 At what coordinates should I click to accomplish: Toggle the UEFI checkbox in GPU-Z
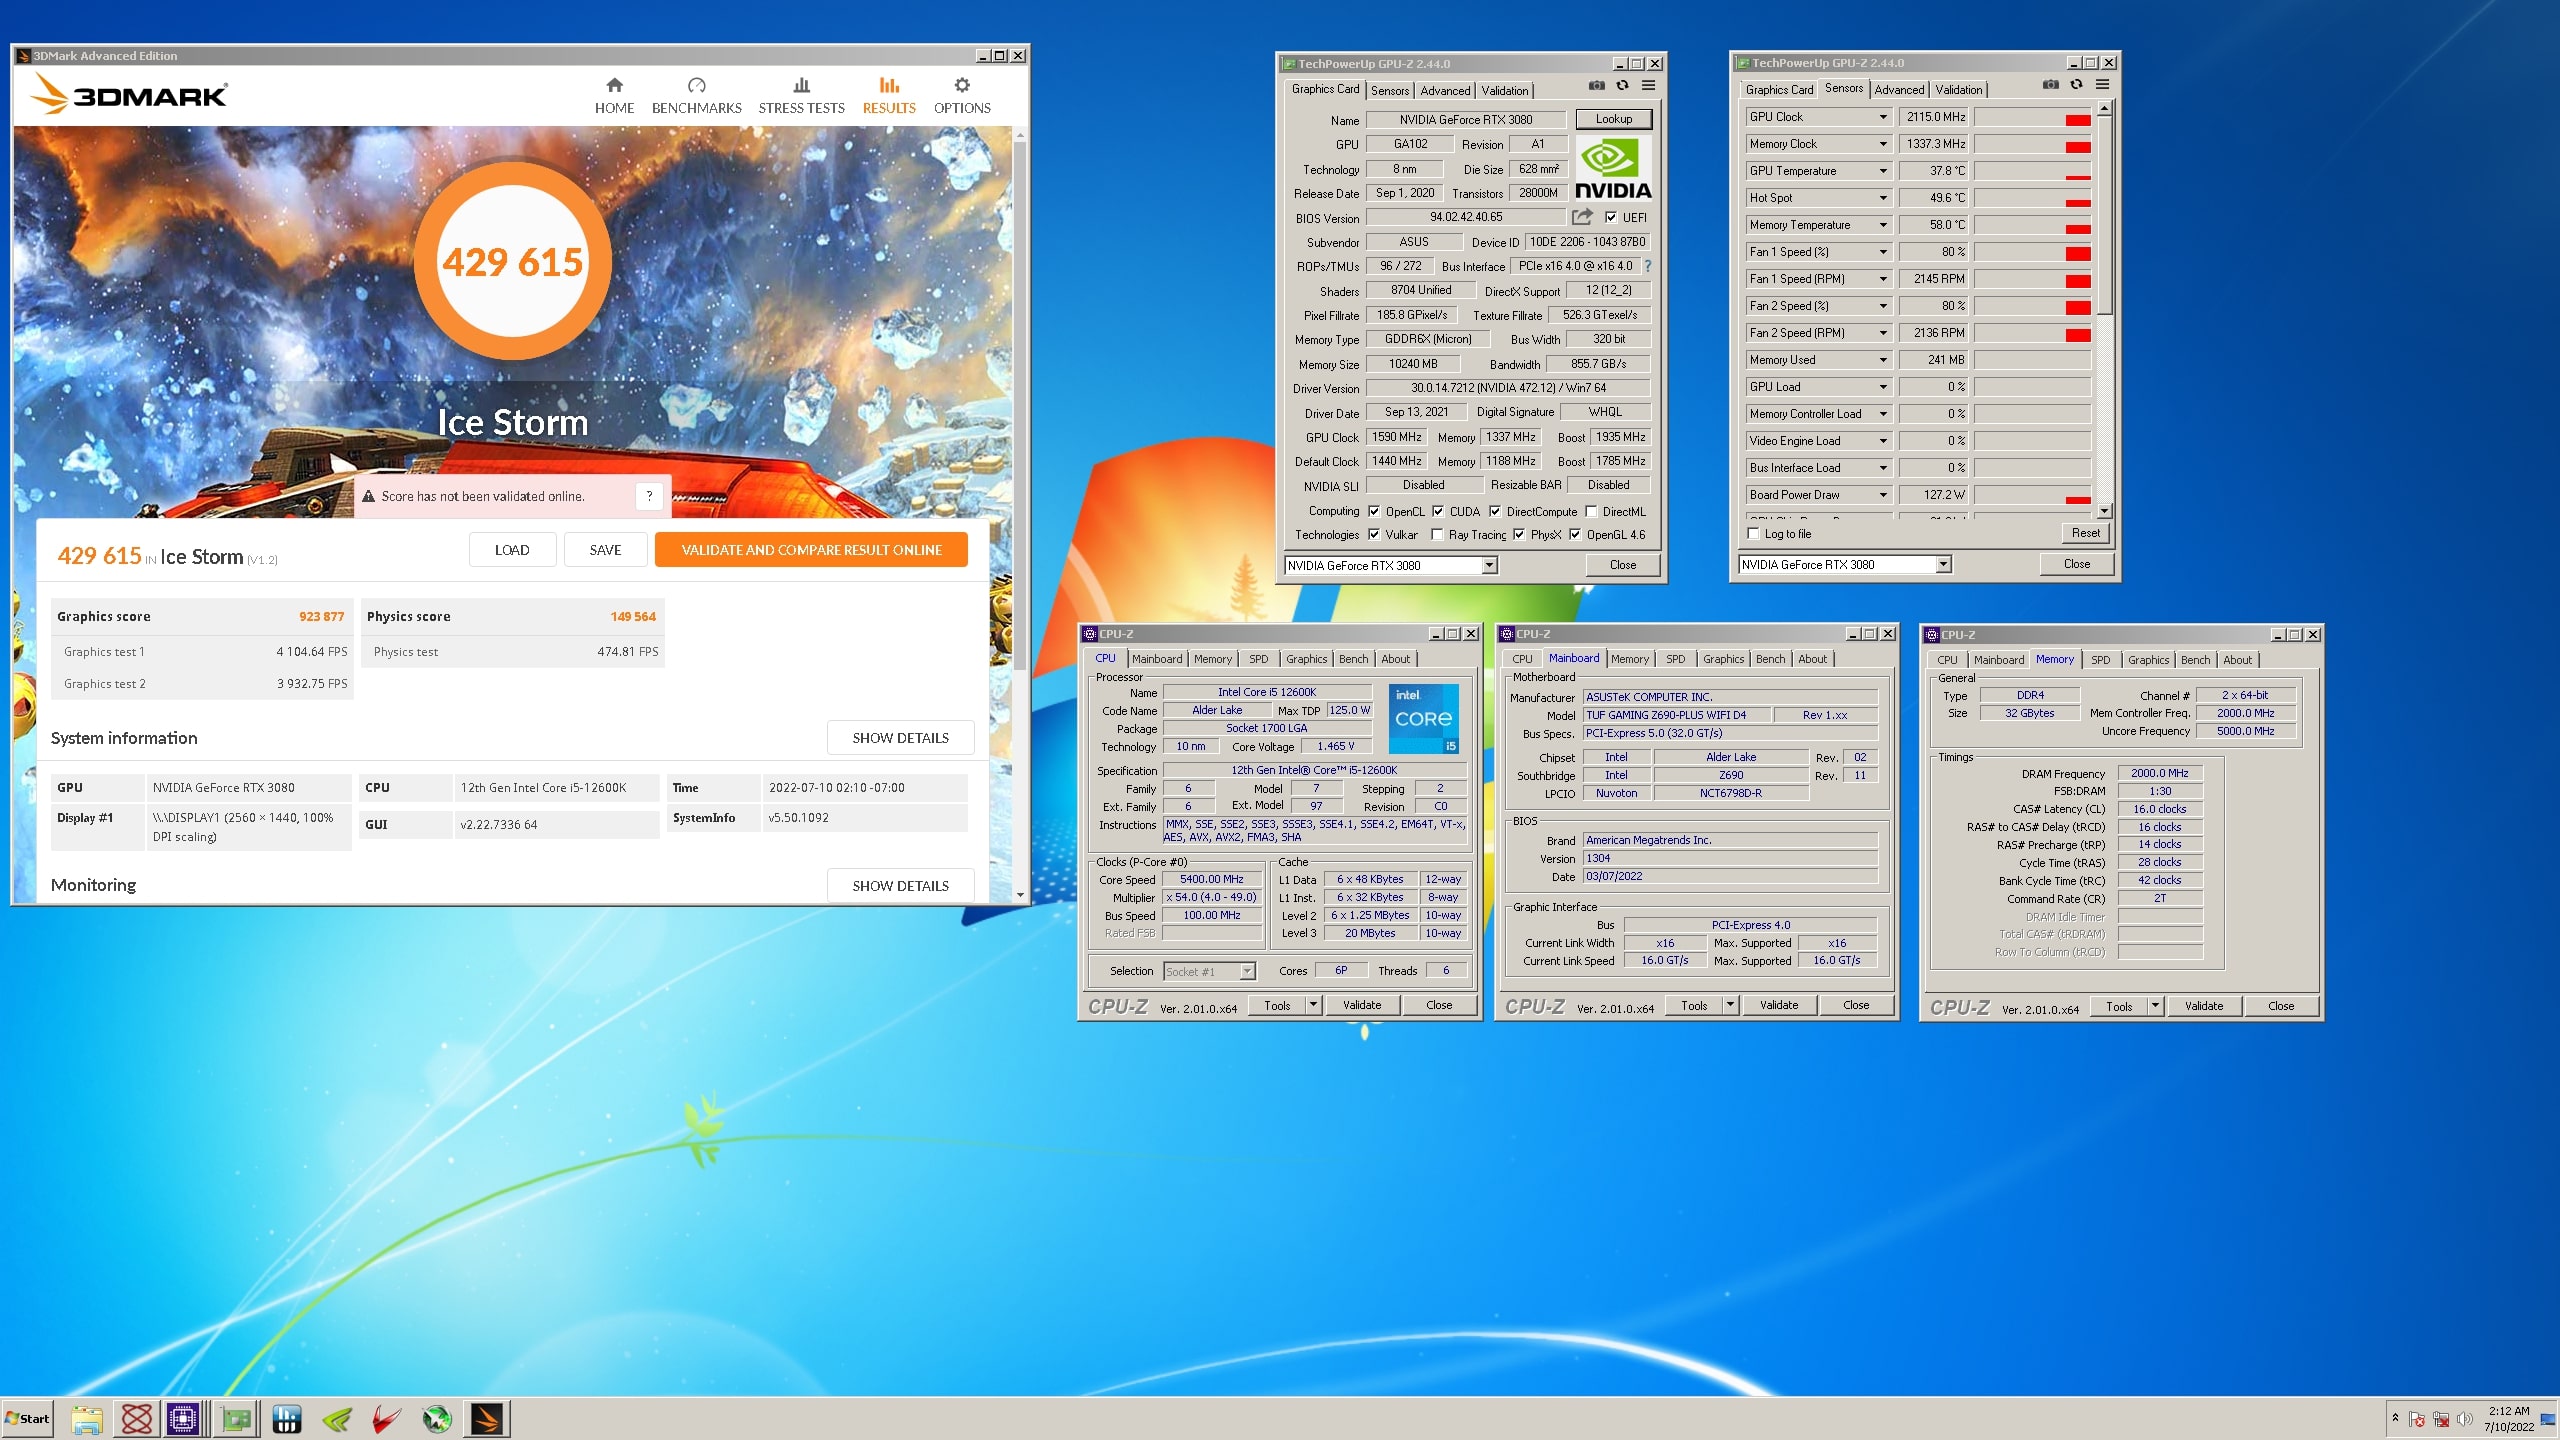[x=1610, y=217]
